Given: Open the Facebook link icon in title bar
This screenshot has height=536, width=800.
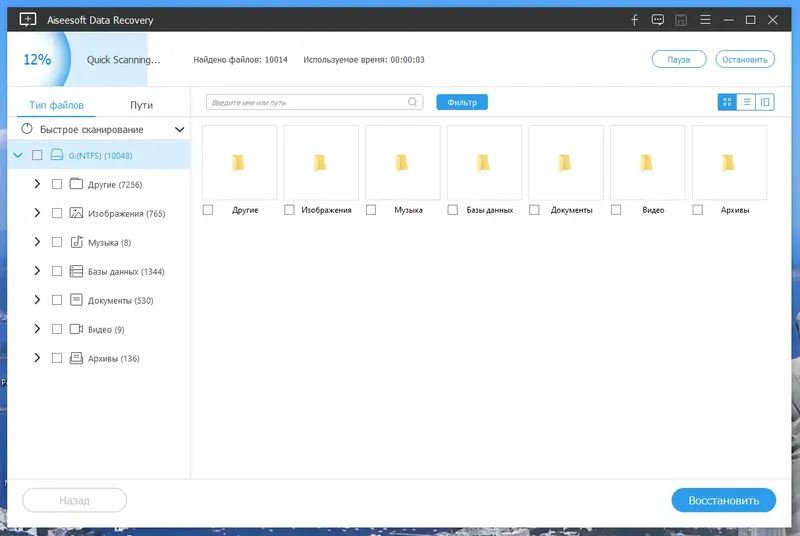Looking at the screenshot, I should (634, 20).
